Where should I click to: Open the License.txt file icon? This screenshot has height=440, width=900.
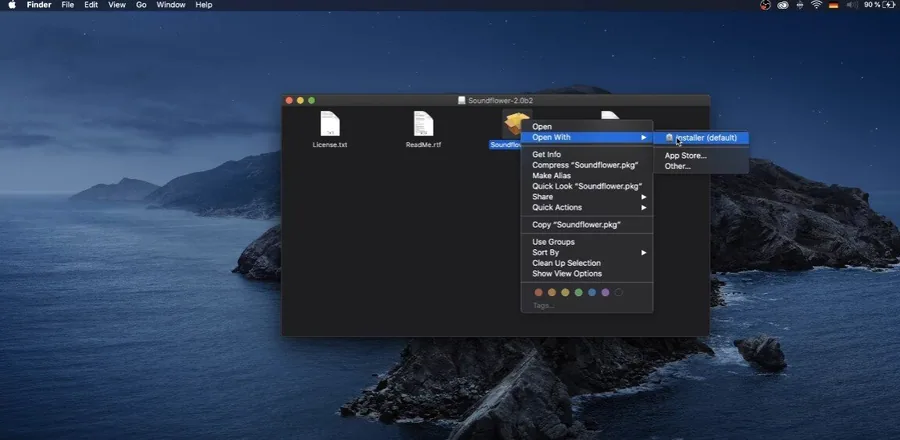click(x=330, y=124)
